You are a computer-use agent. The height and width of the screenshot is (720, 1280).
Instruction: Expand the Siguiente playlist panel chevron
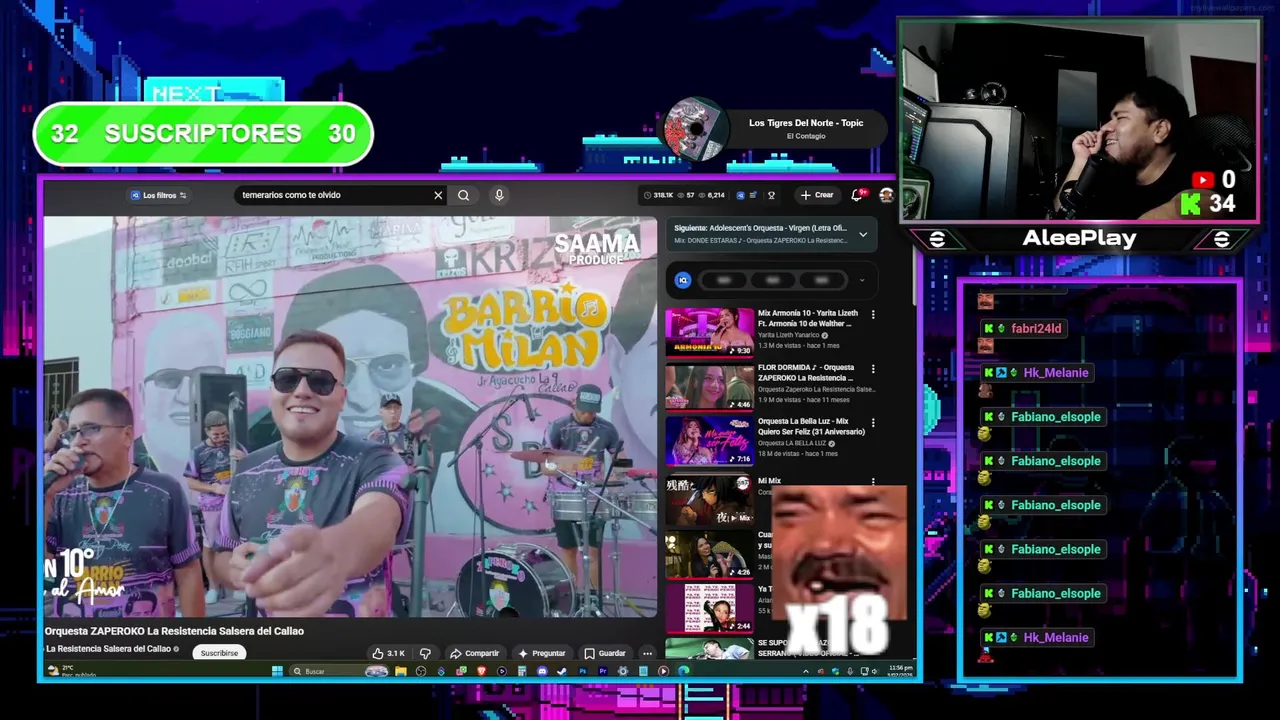(863, 234)
